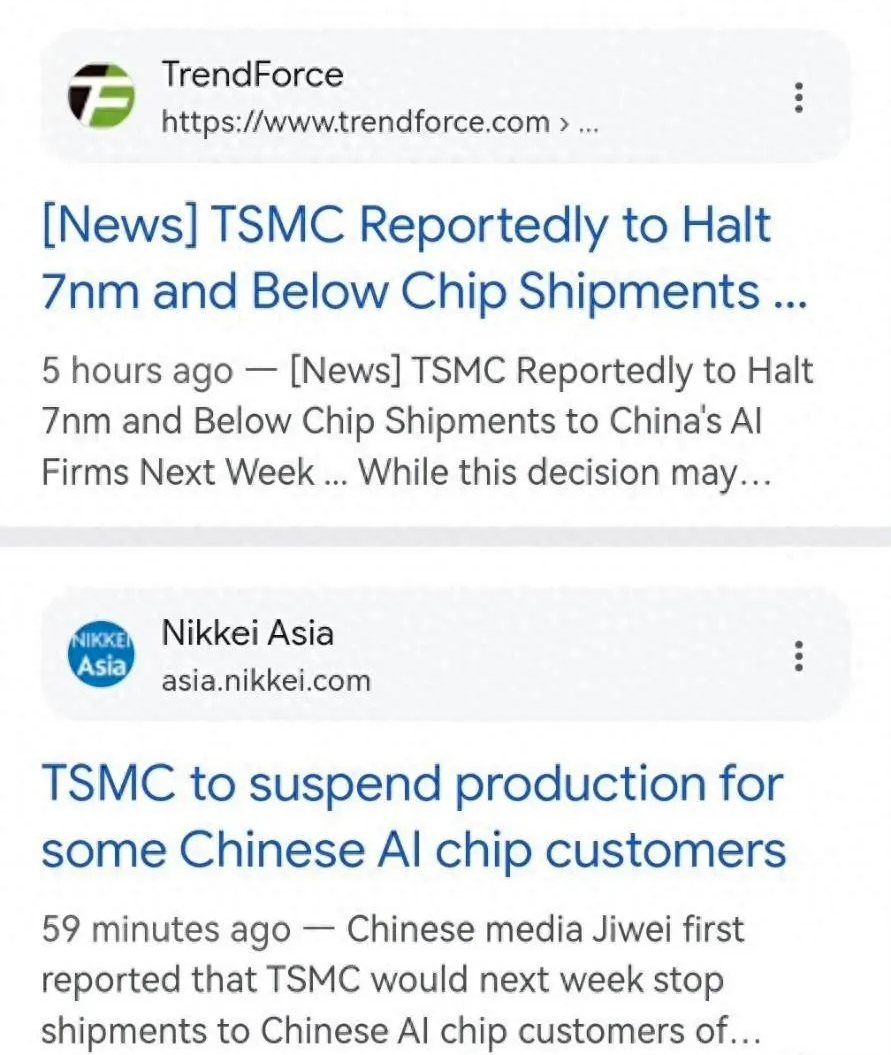The image size is (891, 1055).
Task: Click the TrendForce site name text
Action: [252, 74]
